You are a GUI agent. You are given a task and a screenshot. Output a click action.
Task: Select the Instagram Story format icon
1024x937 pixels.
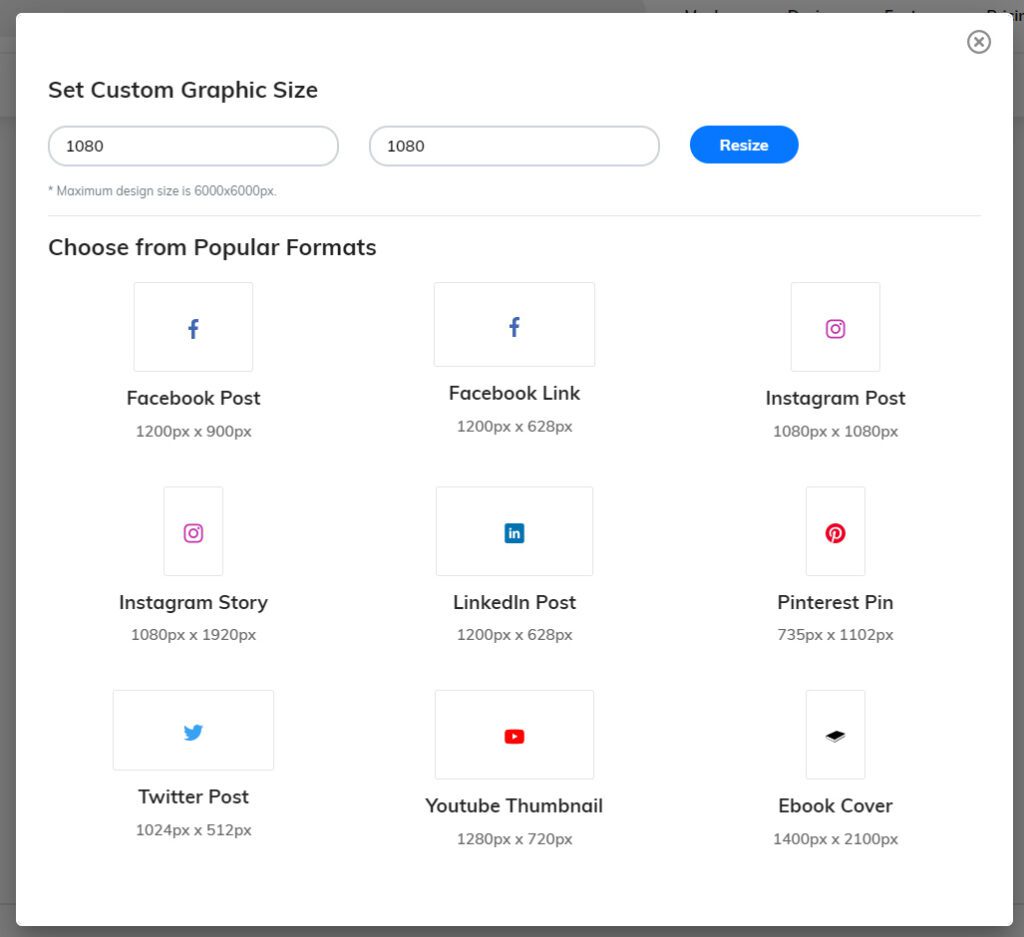(x=193, y=533)
